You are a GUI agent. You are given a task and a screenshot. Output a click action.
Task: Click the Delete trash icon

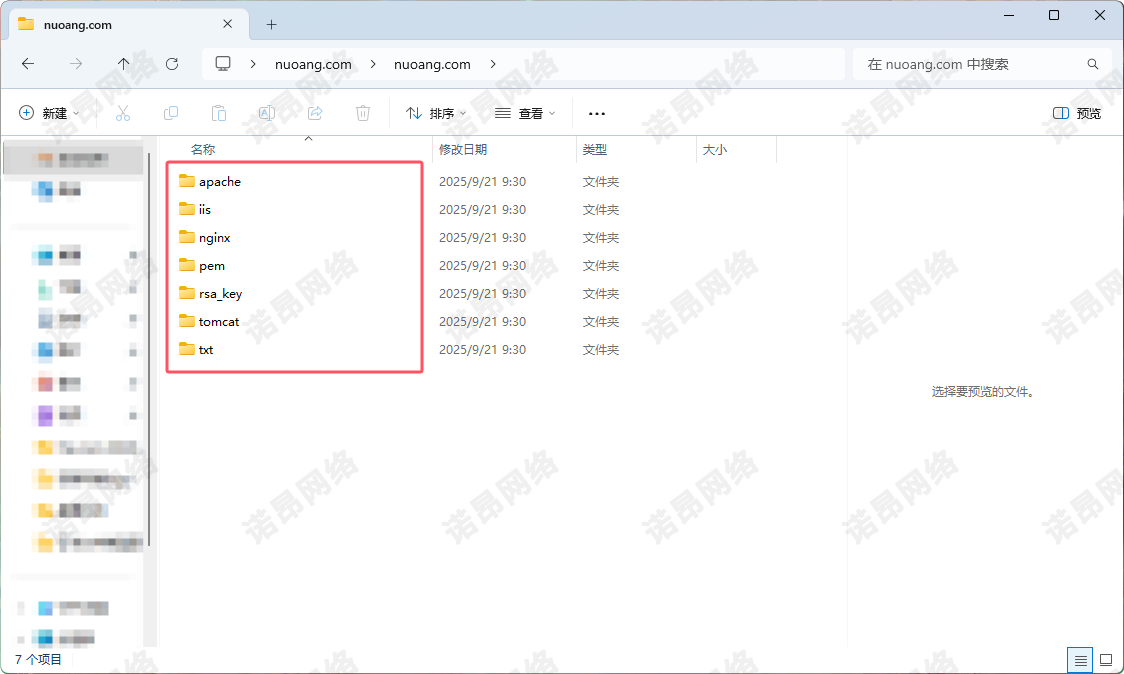[363, 114]
